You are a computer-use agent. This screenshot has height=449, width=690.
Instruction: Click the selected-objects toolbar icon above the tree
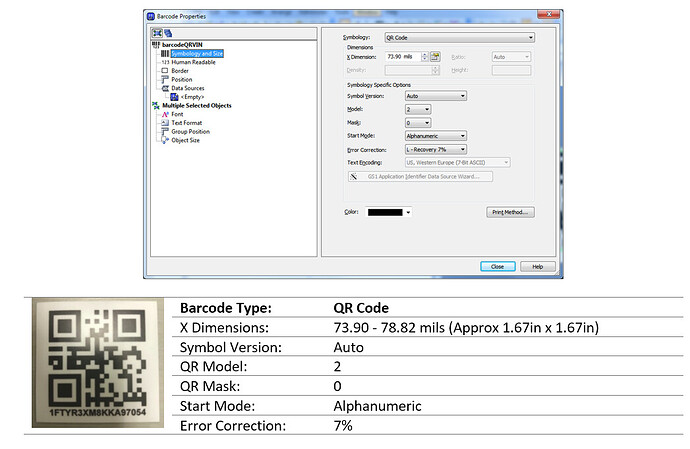(x=157, y=33)
